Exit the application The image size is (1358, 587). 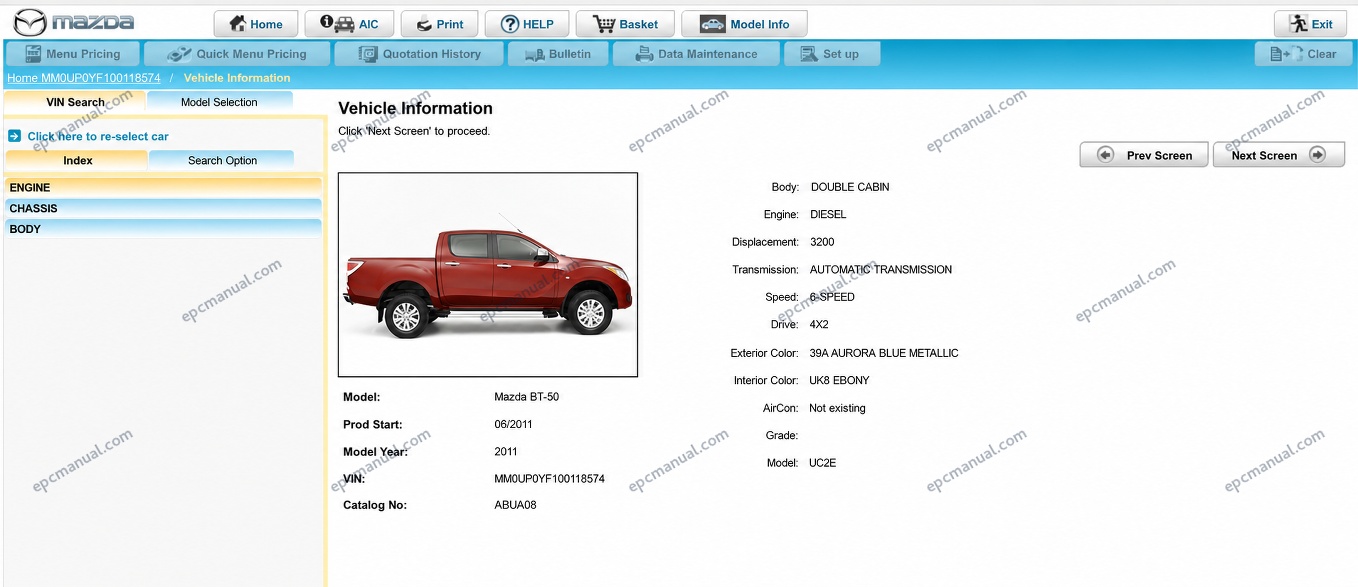click(x=1310, y=24)
